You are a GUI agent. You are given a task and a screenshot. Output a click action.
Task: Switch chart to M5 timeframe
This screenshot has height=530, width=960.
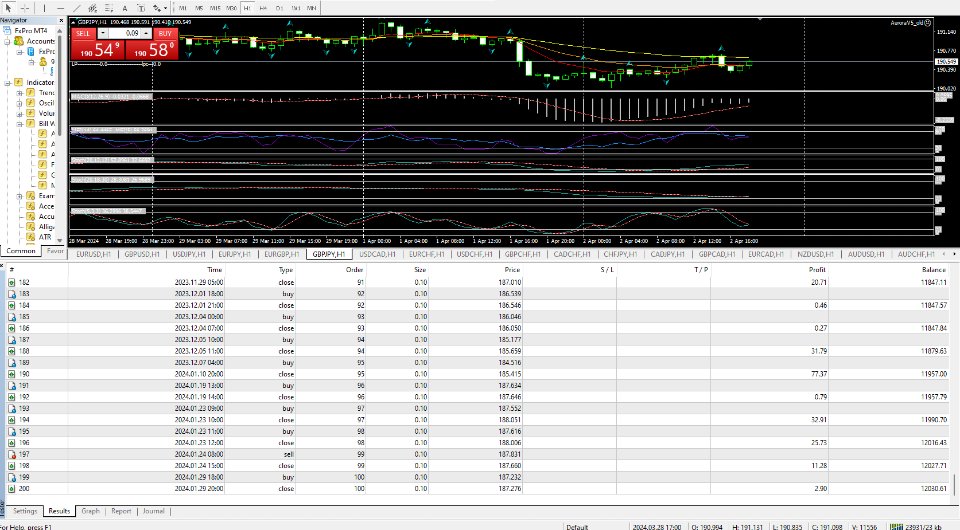click(198, 8)
